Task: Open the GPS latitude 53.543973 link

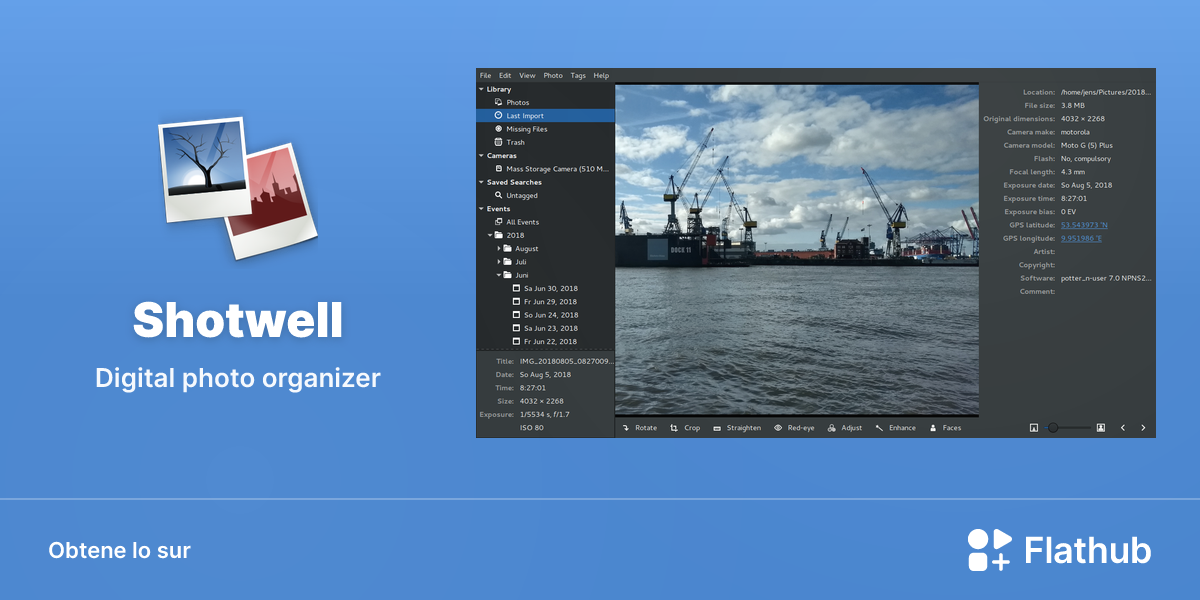Action: pyautogui.click(x=1084, y=225)
